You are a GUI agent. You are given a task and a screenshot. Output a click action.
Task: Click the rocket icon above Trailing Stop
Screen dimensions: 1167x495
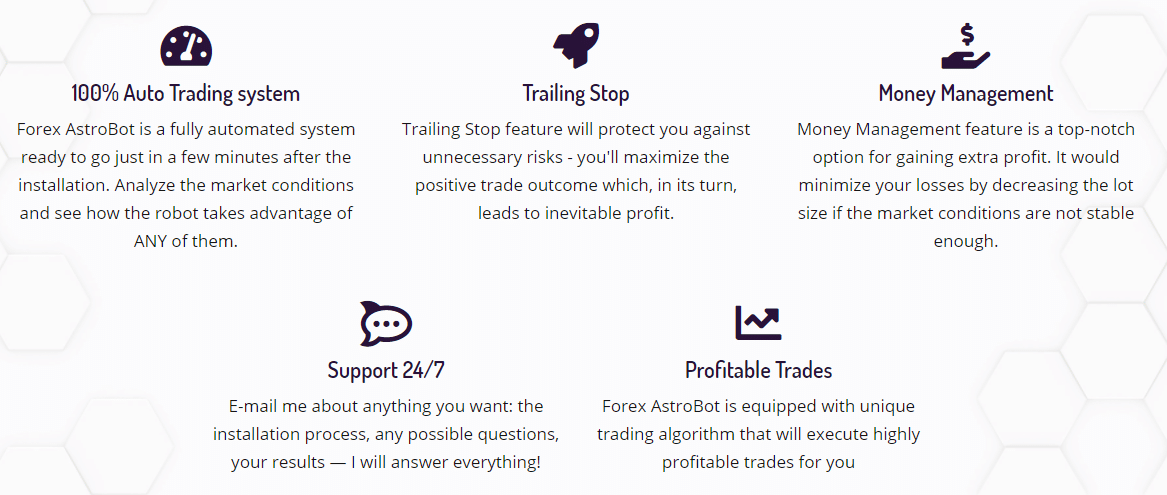575,46
